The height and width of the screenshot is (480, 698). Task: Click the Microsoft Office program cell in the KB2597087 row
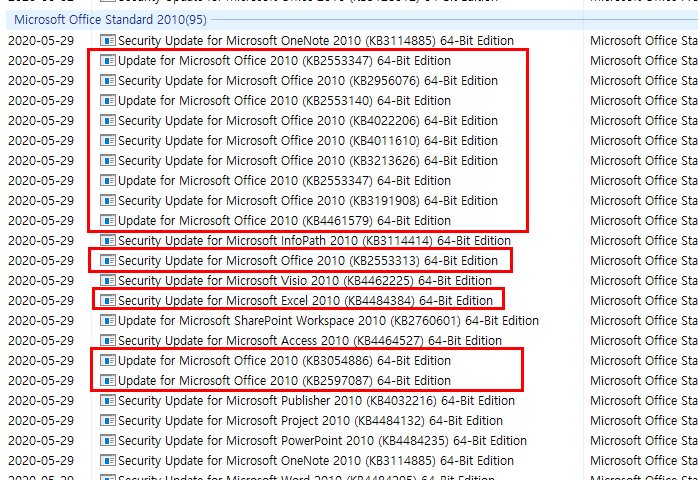[644, 381]
